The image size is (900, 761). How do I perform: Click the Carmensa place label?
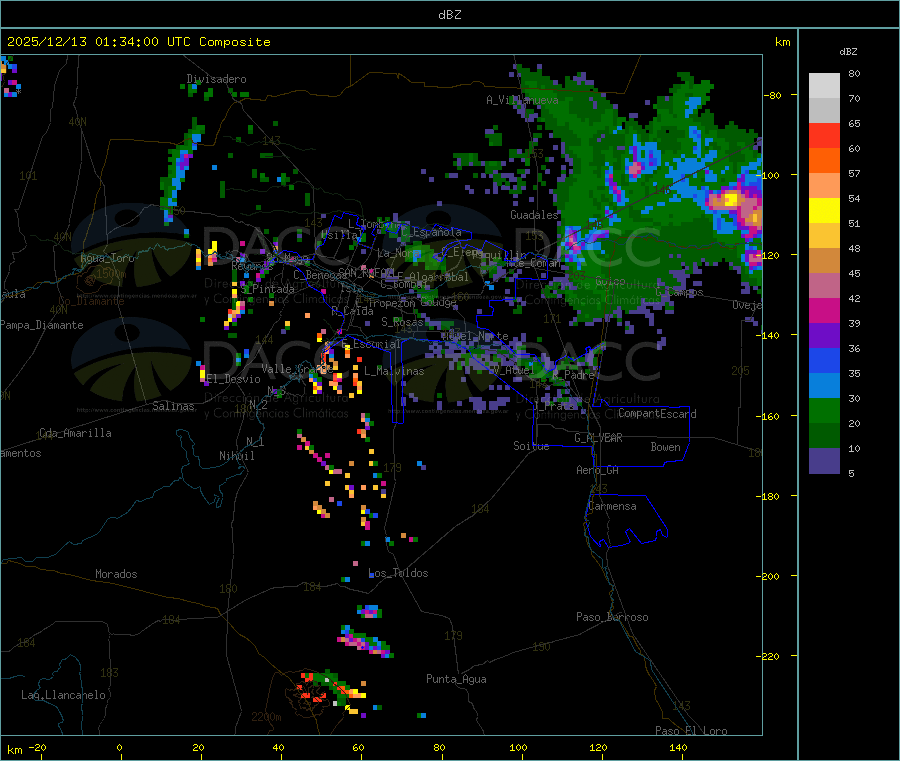[612, 506]
